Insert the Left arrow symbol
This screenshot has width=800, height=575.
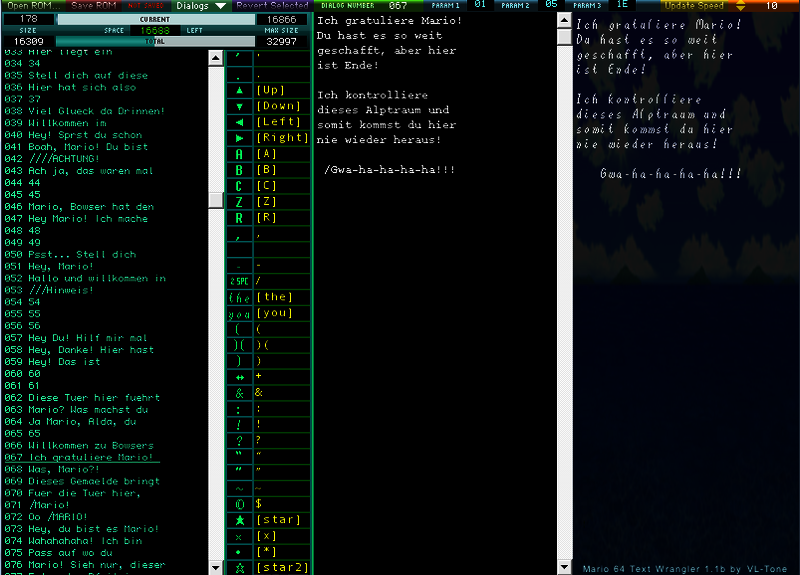(x=239, y=122)
